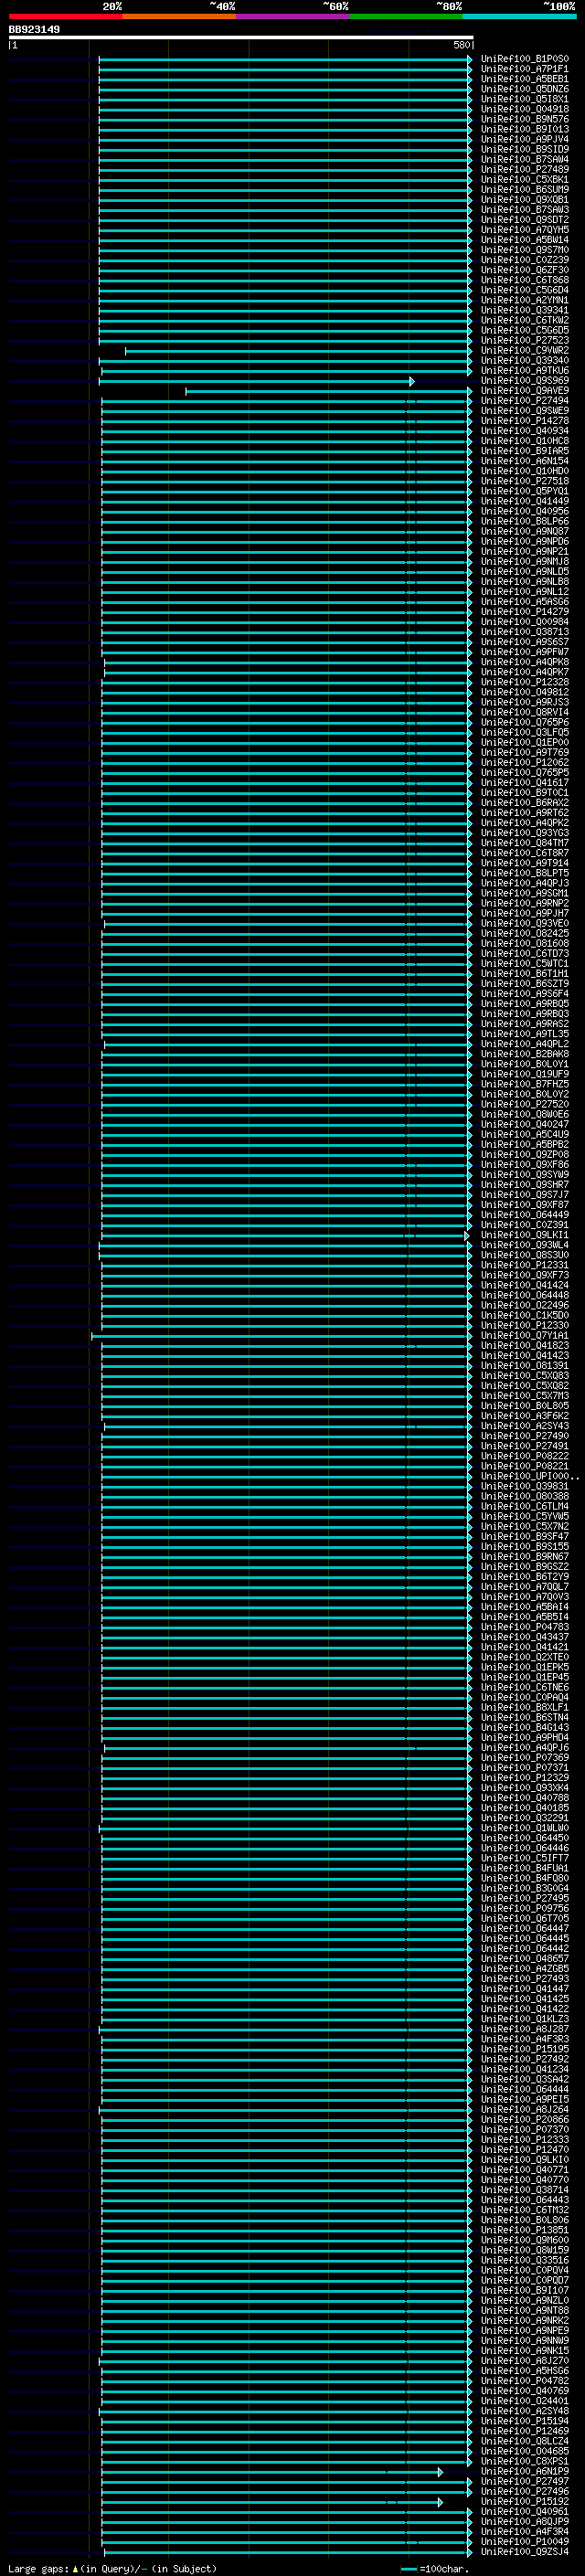Open hit UniRef100_C6T868
This screenshot has height=2576, width=585.
(524, 280)
